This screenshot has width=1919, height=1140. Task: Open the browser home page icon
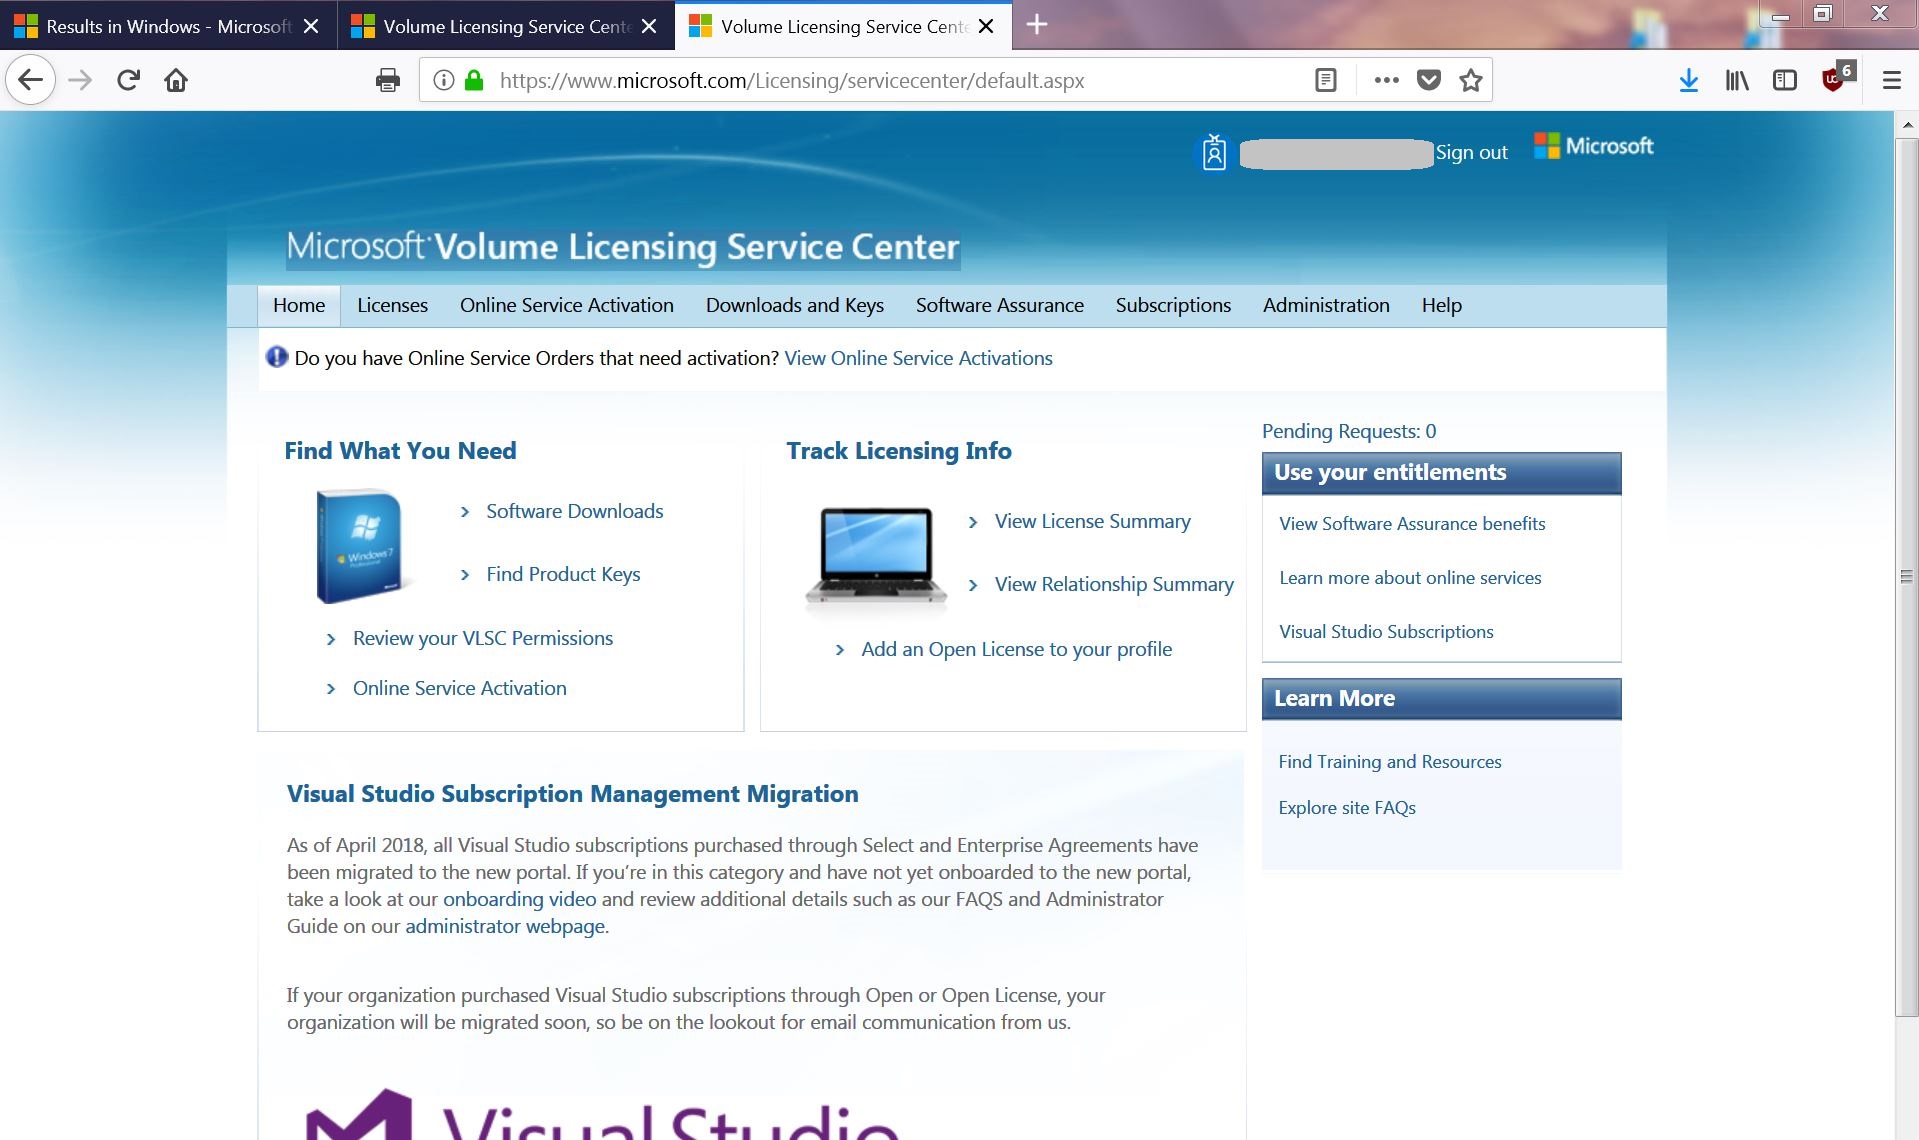point(176,80)
